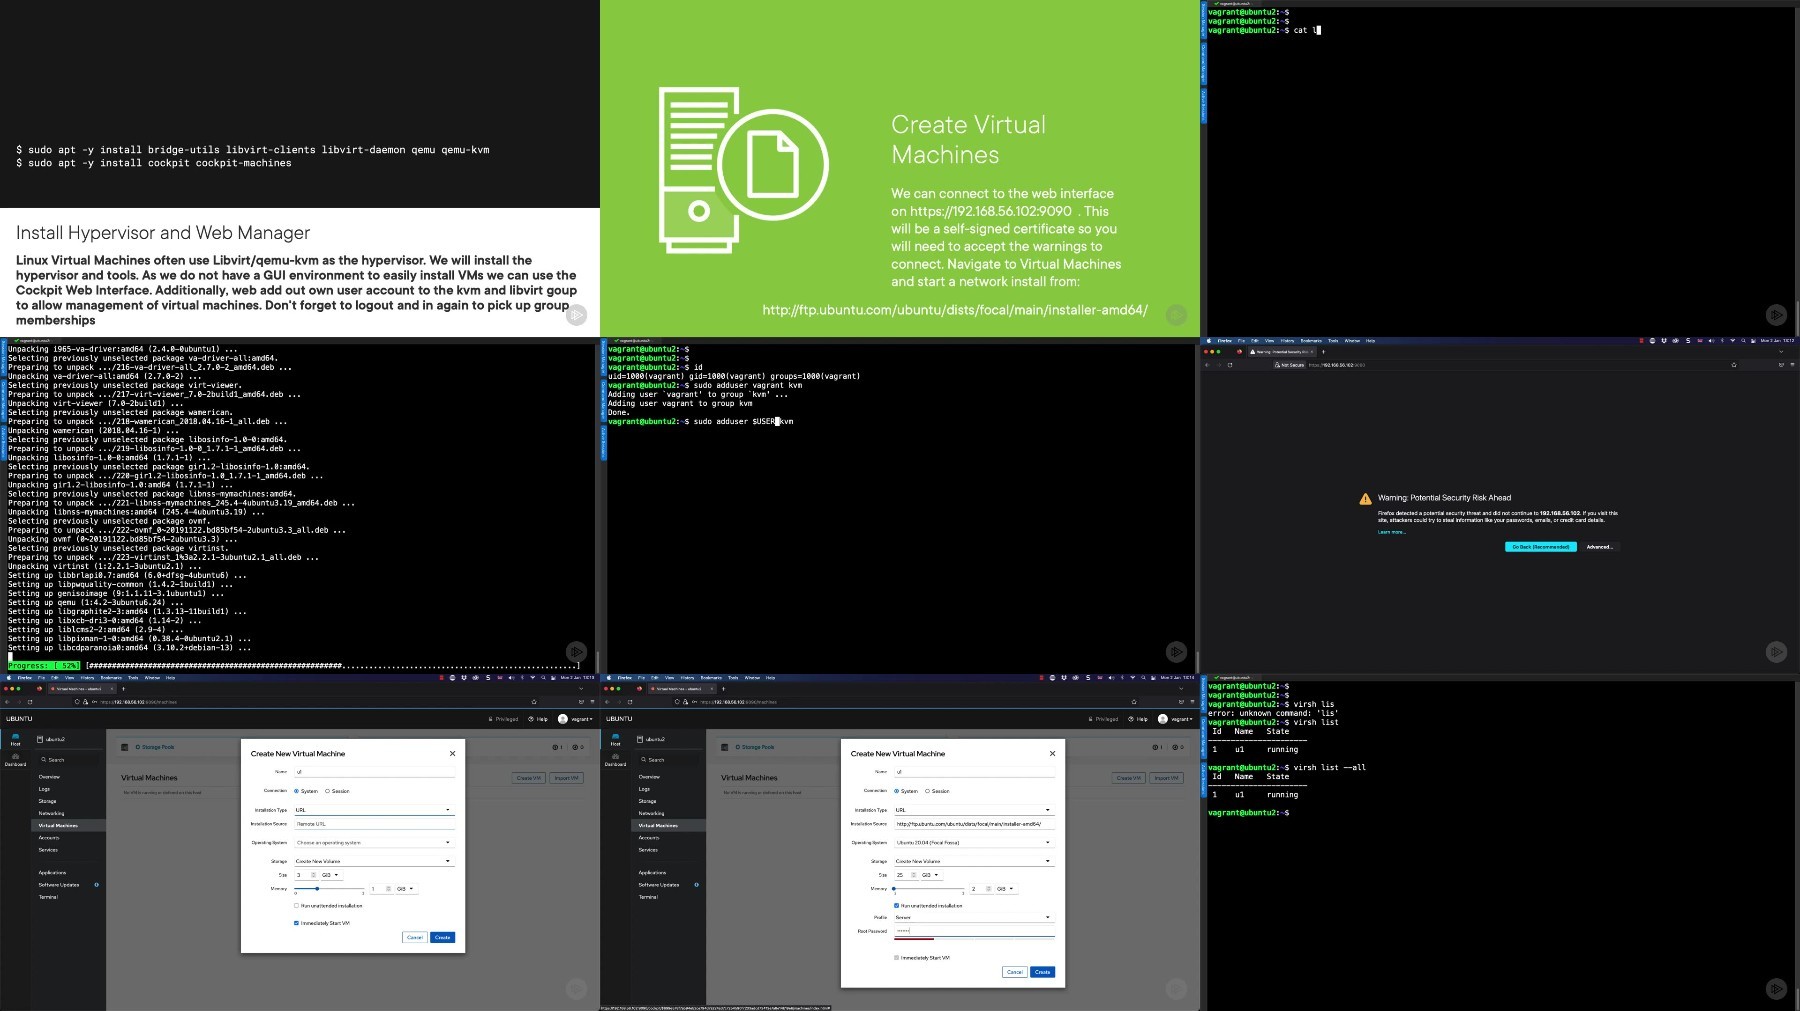Open Tools menu above the security warning page

click(x=1333, y=341)
